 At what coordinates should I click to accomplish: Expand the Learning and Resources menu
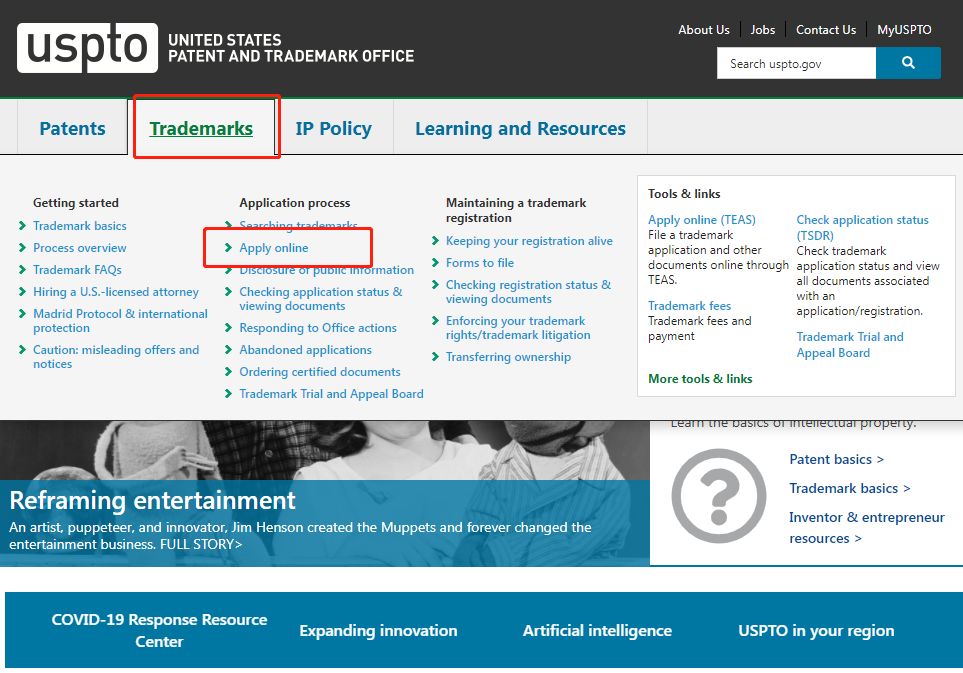click(x=520, y=128)
